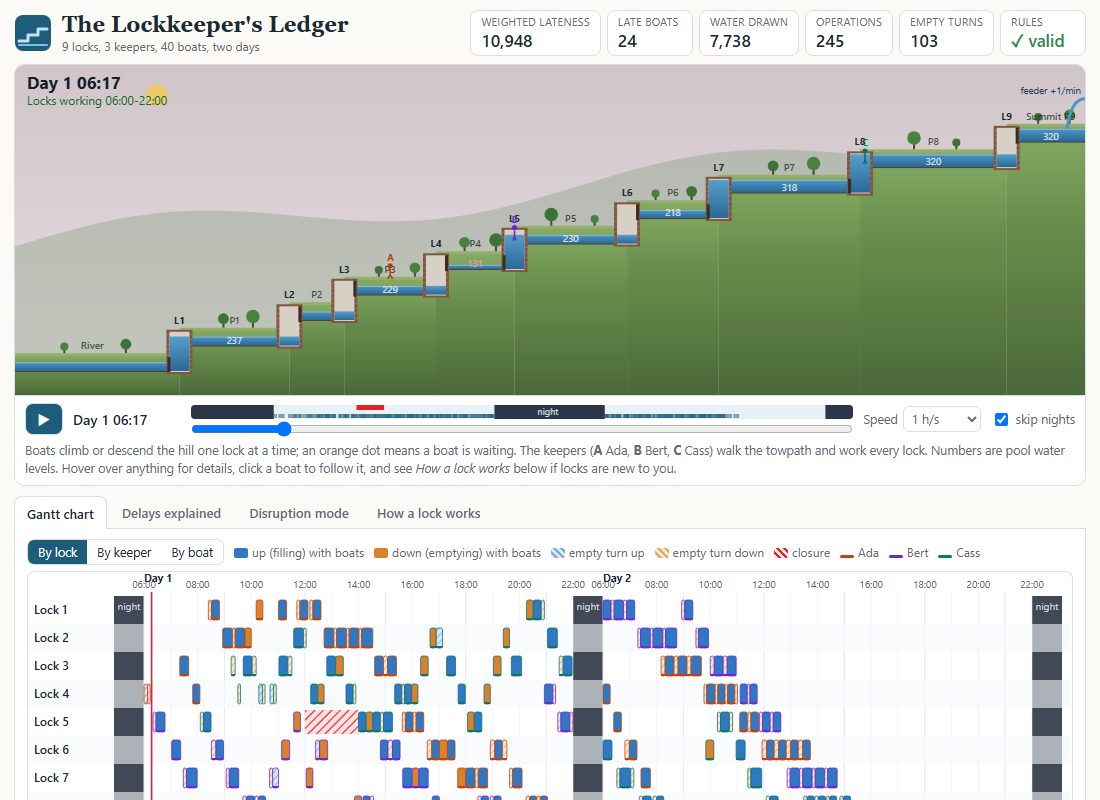Click the sun icon beside the clock
The width and height of the screenshot is (1100, 800).
(156, 94)
